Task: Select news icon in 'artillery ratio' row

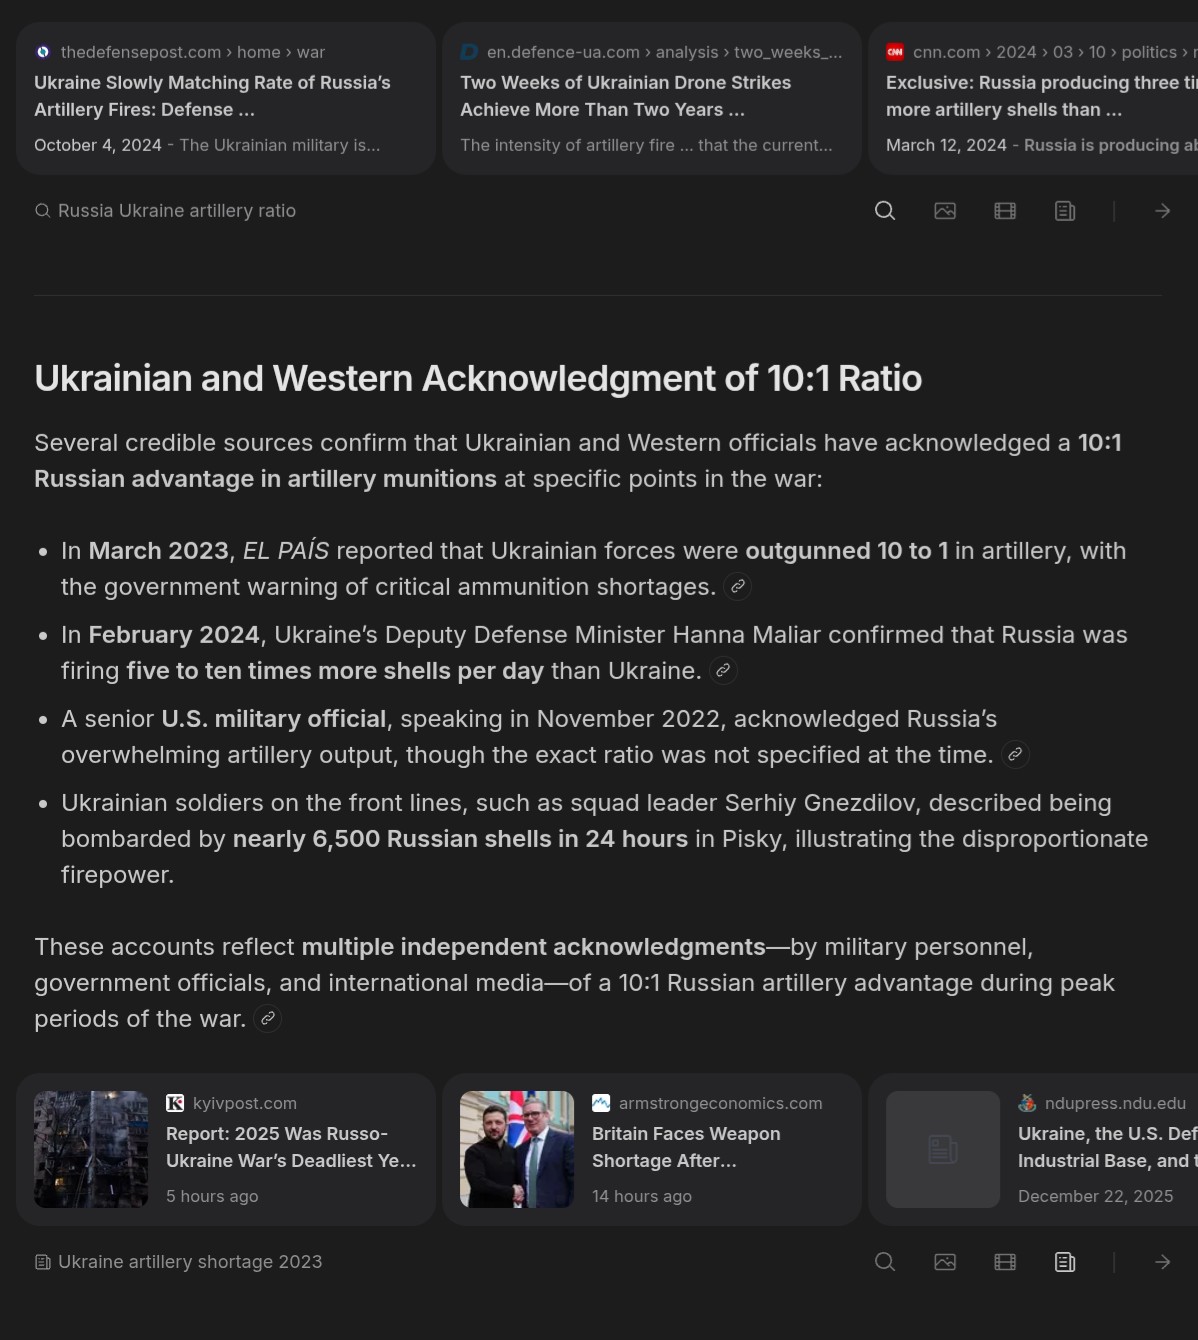Action: [x=1065, y=211]
